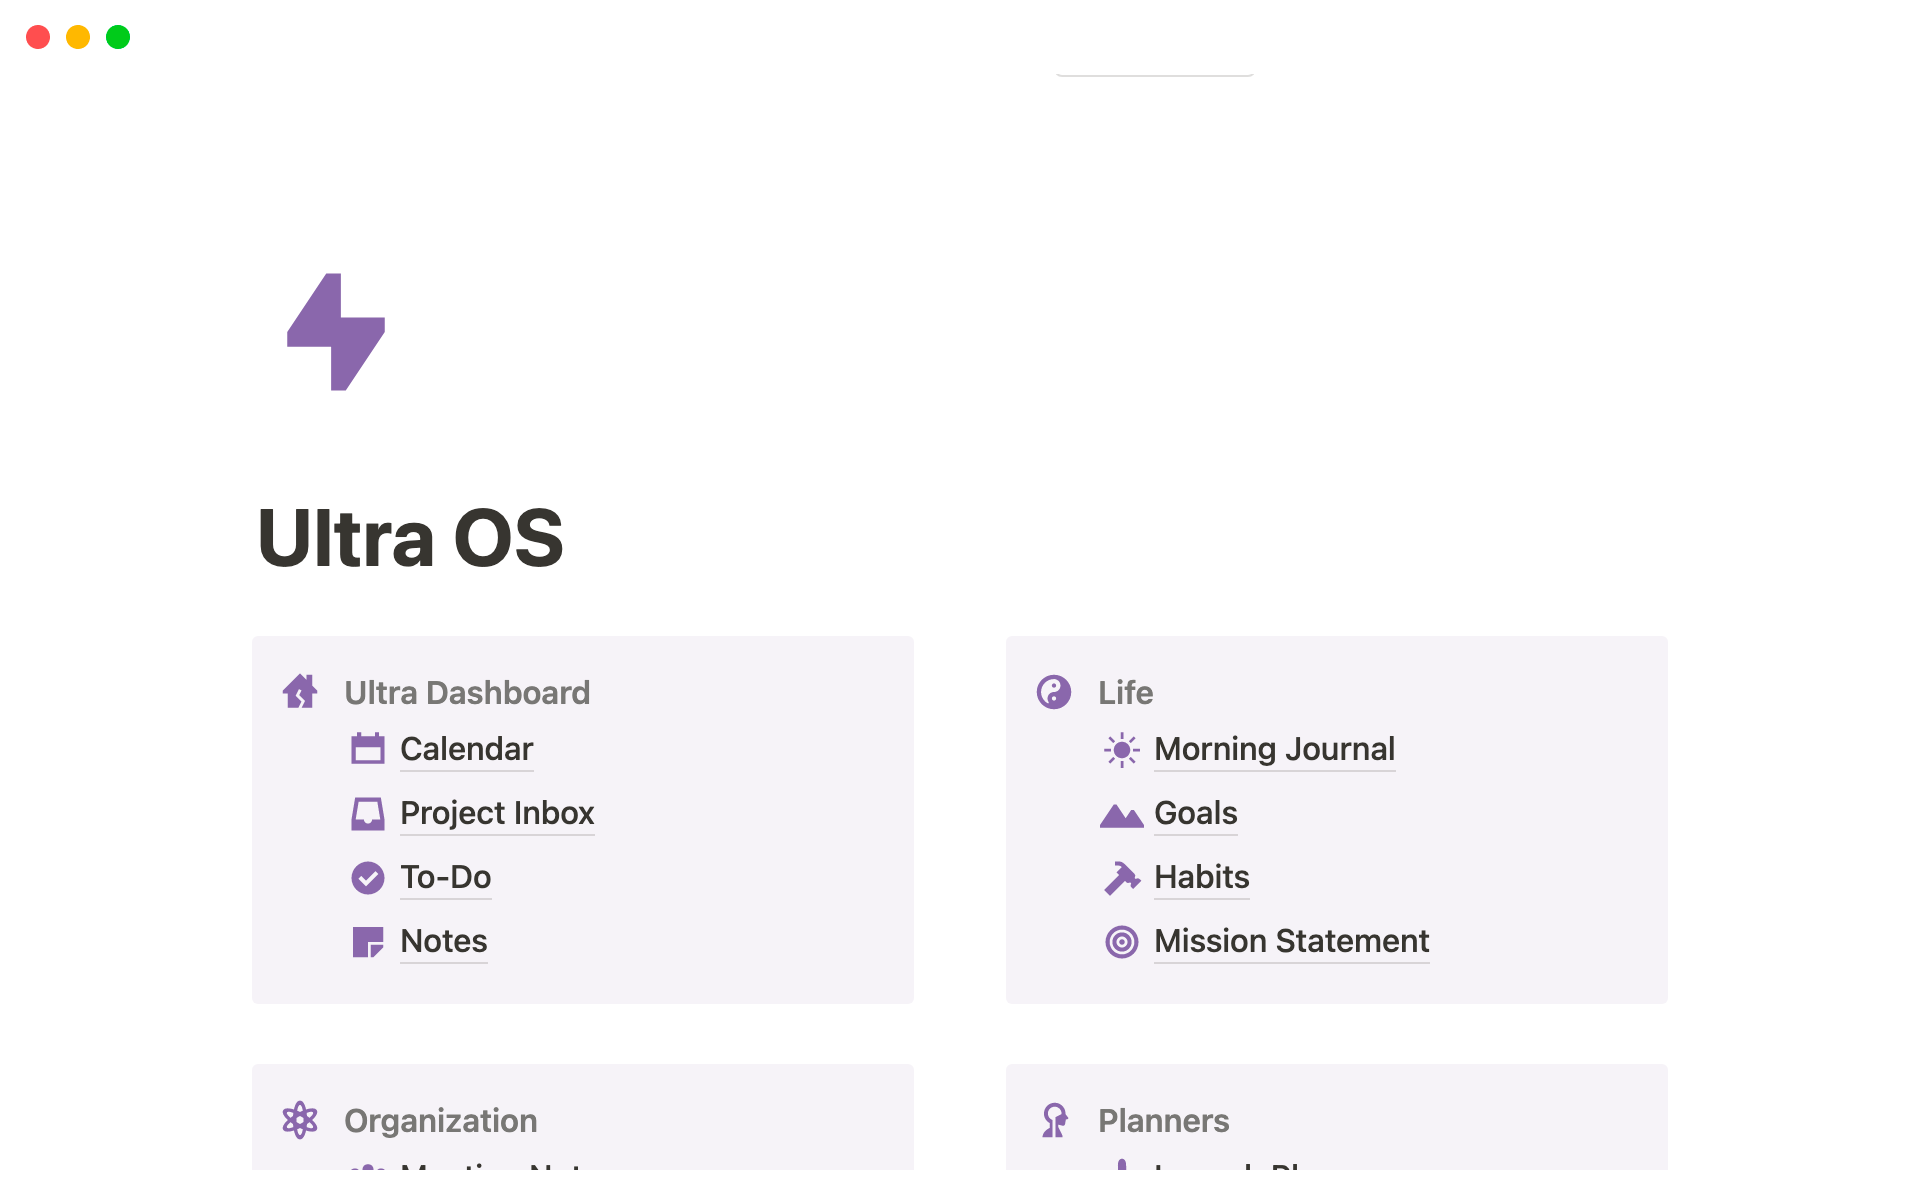The width and height of the screenshot is (1920, 1200).
Task: Click the hammer icon beside Habits
Action: tap(1122, 877)
